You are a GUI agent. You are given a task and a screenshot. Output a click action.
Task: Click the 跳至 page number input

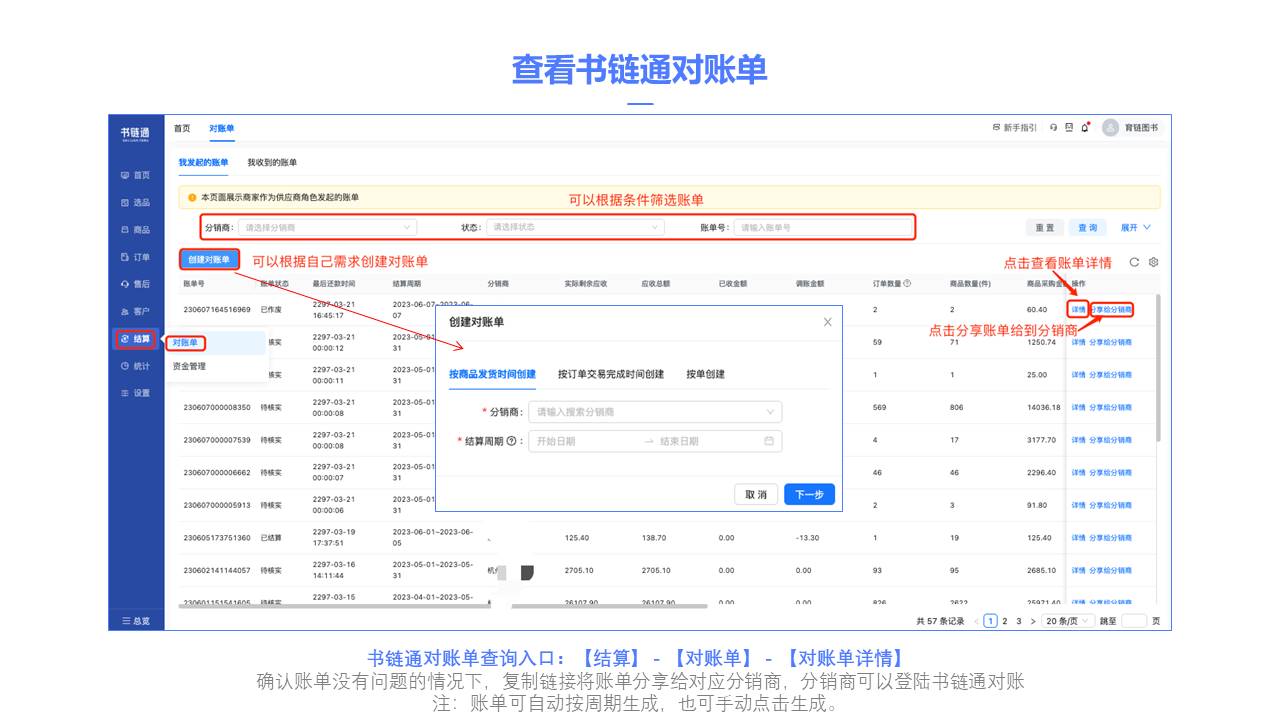tap(1134, 621)
